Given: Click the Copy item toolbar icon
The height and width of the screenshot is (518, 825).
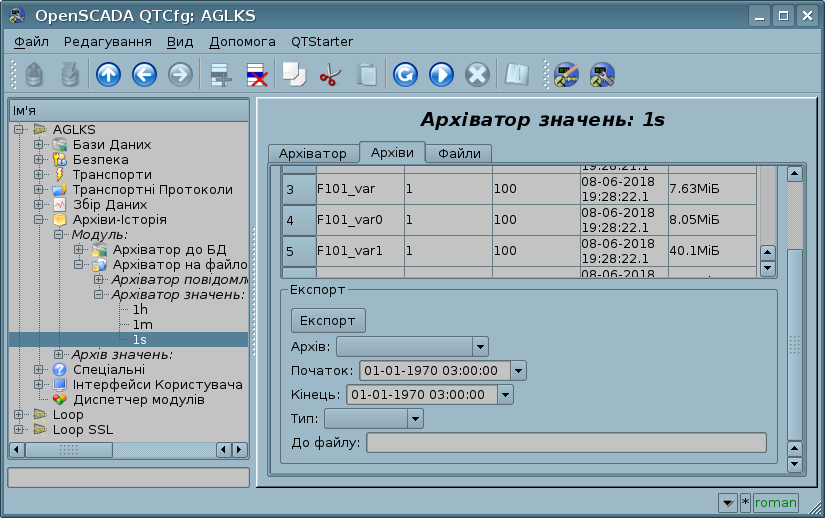Looking at the screenshot, I should click(294, 74).
